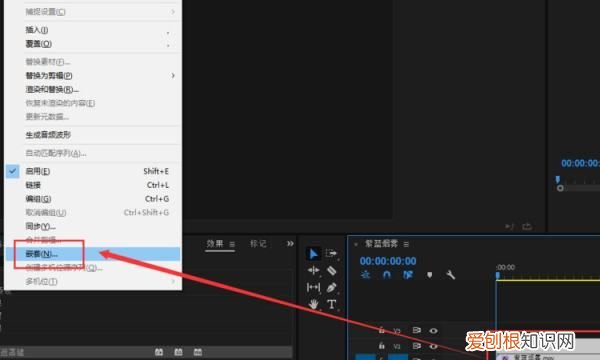
Task: Click the timeline 00:00:00:00 timecode field
Action: [x=388, y=261]
